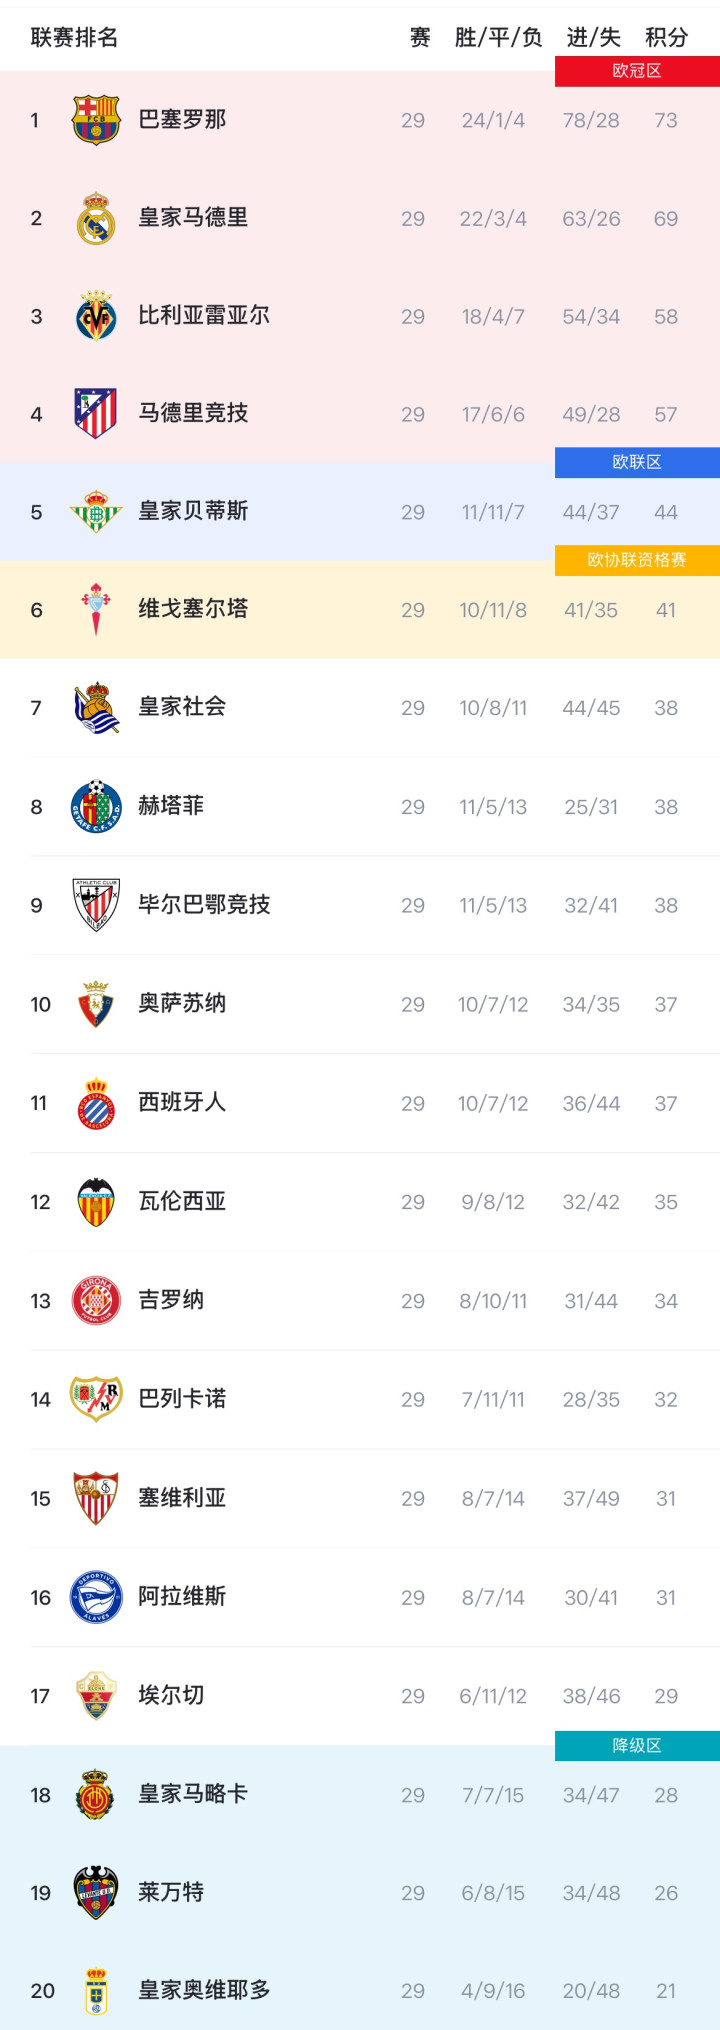720x2030 pixels.
Task: Click the Celta Vigo crest
Action: 96,609
